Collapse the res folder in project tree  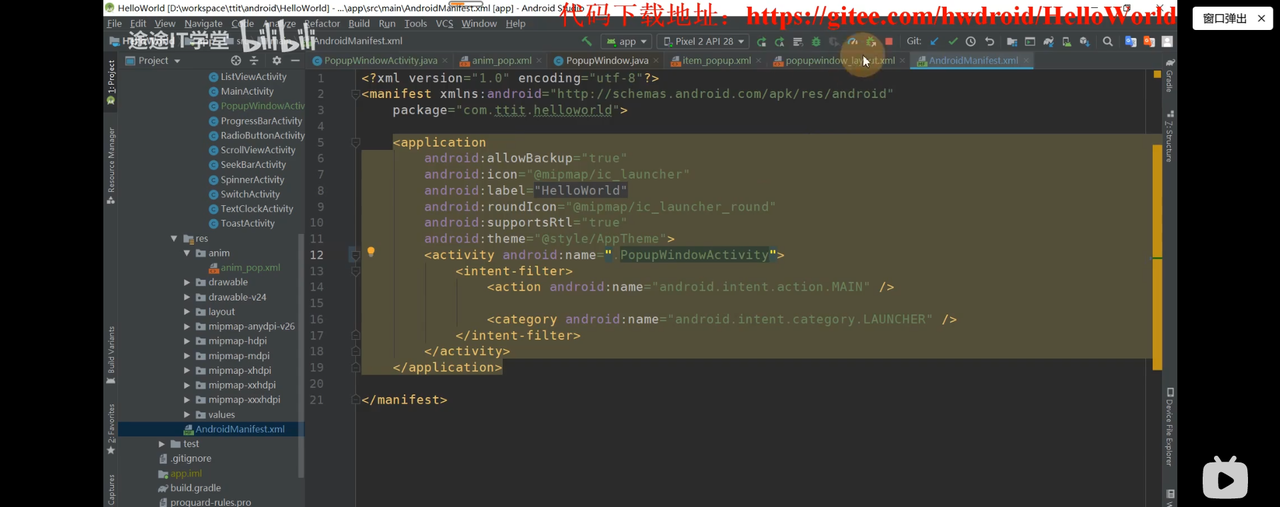tap(174, 239)
